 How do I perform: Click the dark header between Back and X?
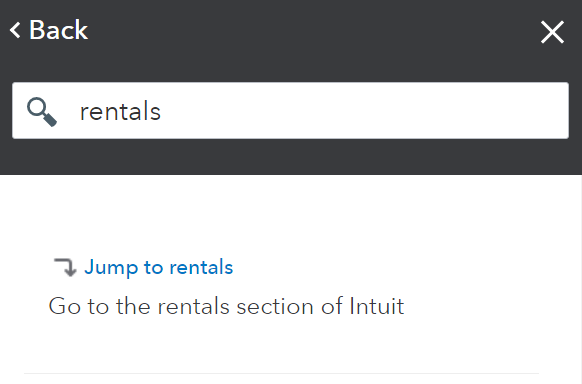(312, 30)
